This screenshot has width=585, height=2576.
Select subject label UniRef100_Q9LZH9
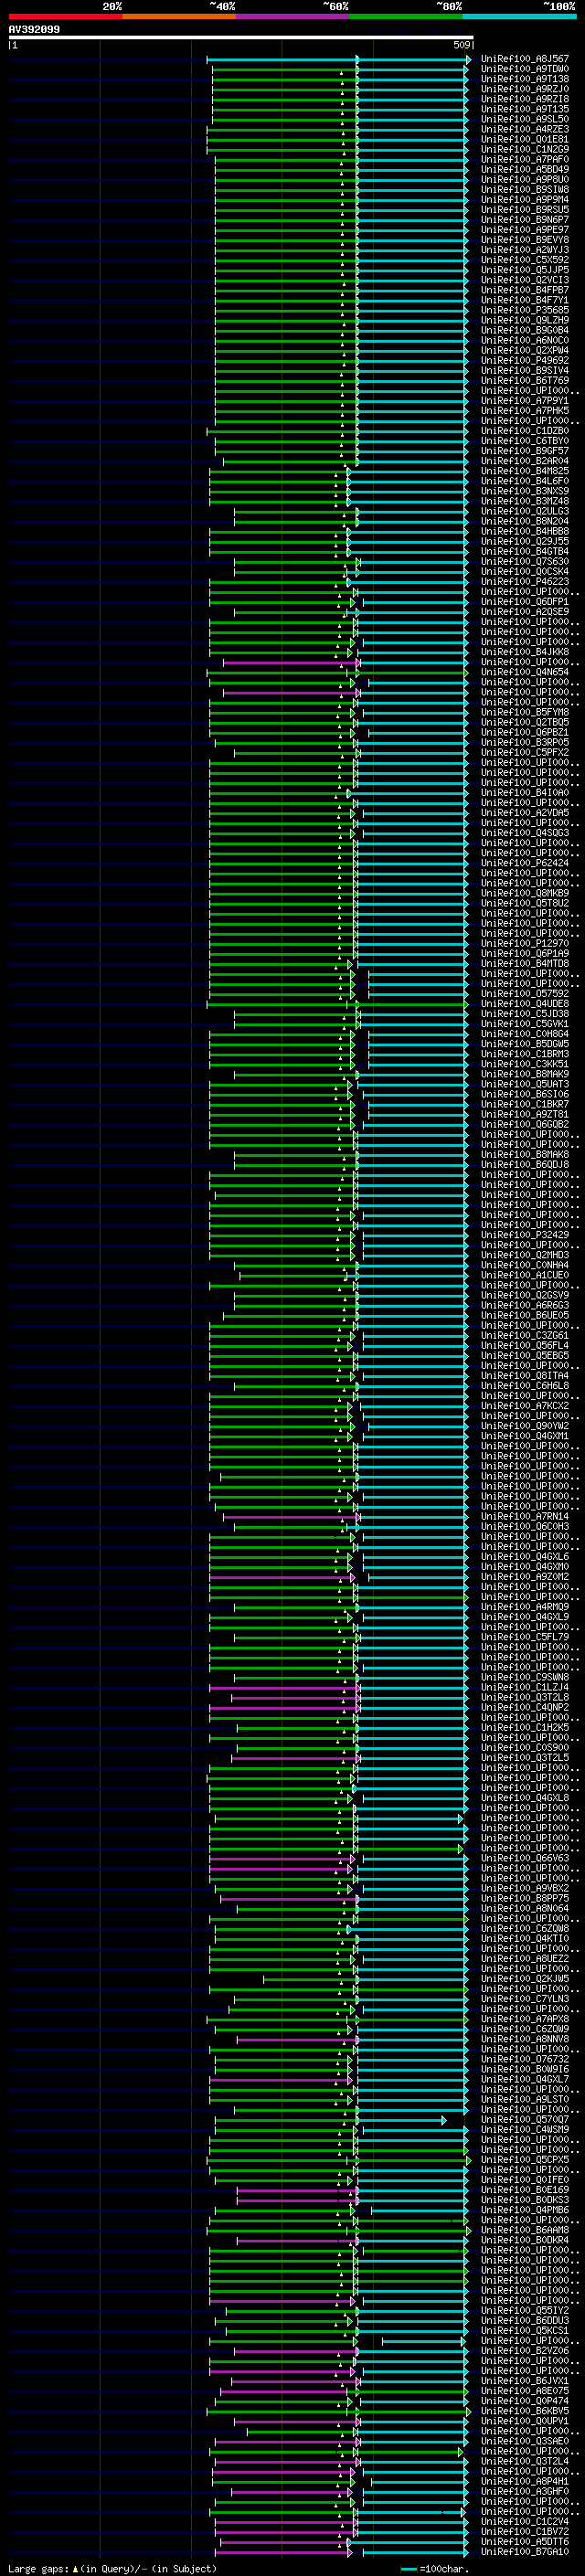pos(525,320)
